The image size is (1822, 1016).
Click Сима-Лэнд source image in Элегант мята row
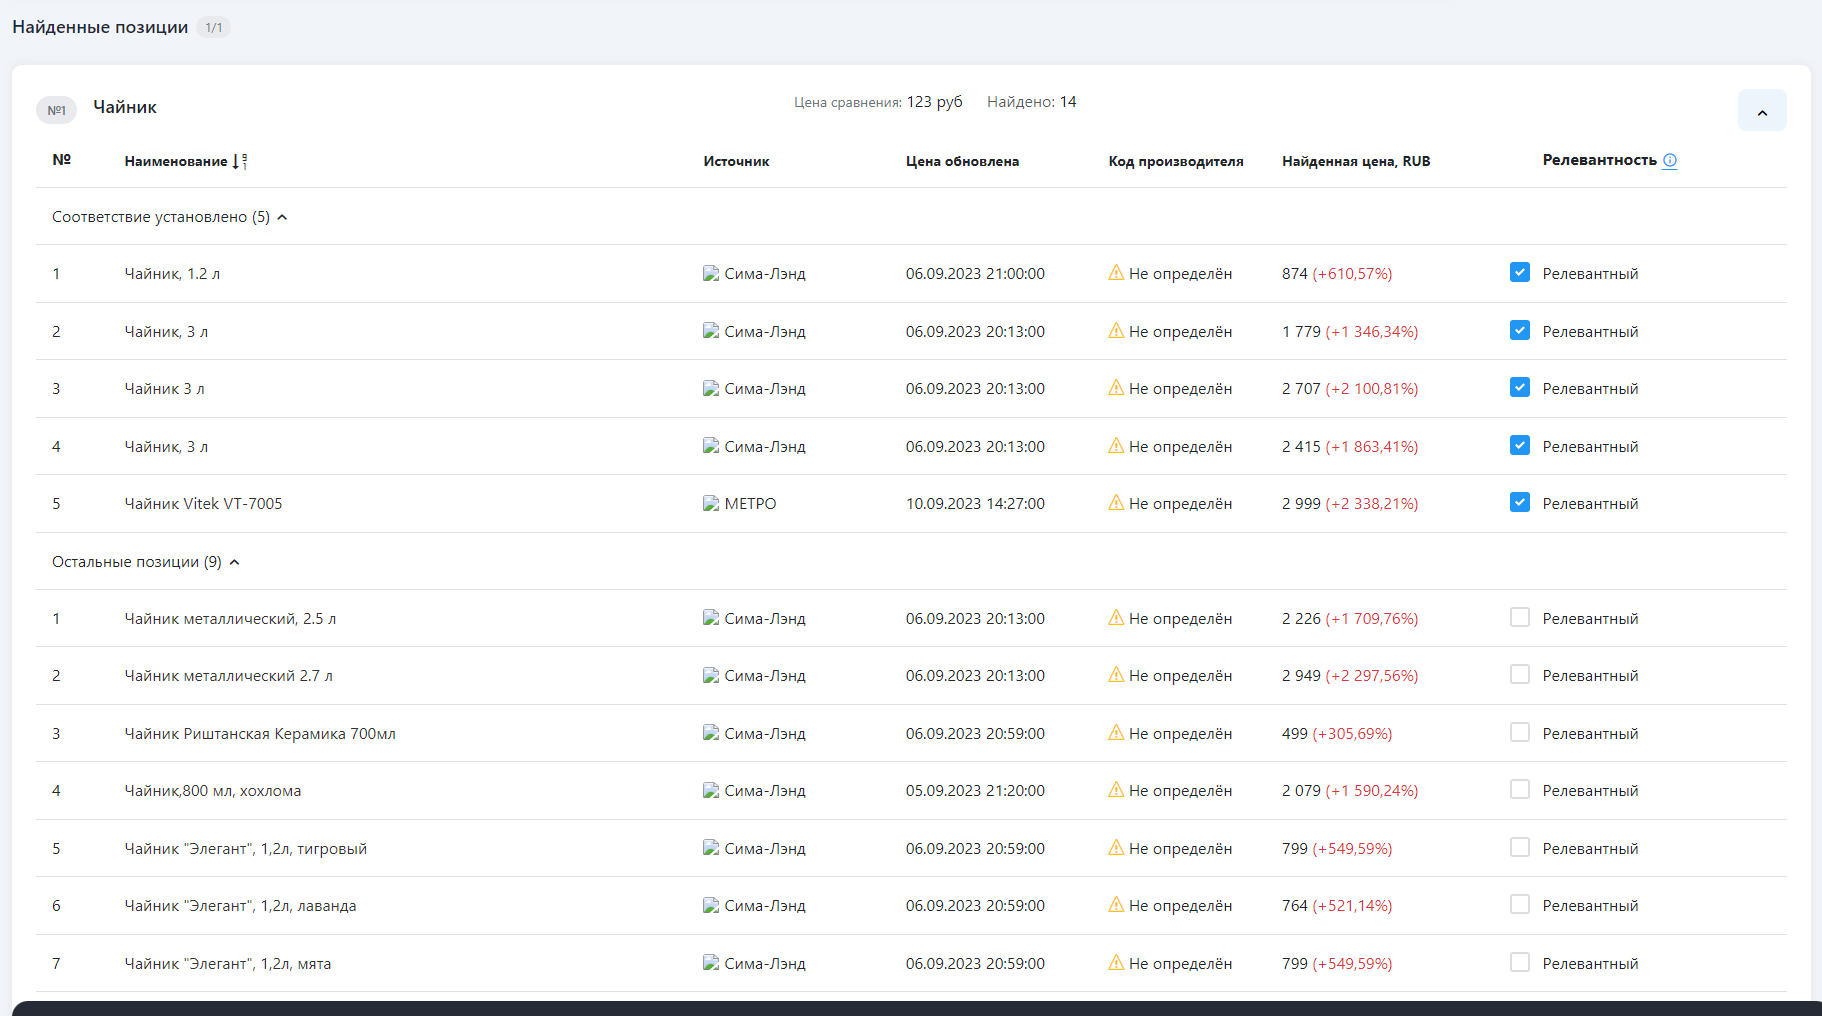711,963
